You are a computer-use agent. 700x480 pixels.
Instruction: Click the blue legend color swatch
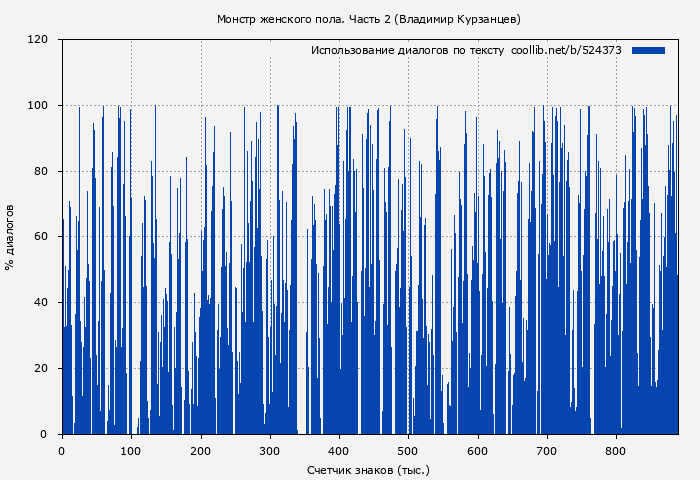pos(648,50)
